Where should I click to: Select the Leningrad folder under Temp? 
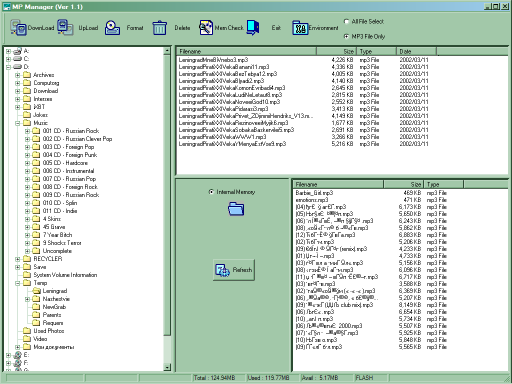coord(55,291)
